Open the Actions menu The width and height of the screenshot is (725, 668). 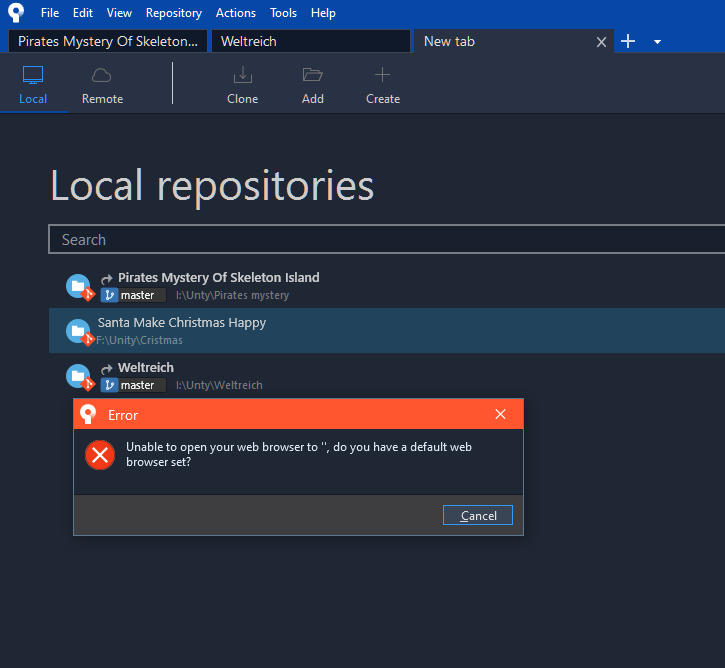[235, 13]
